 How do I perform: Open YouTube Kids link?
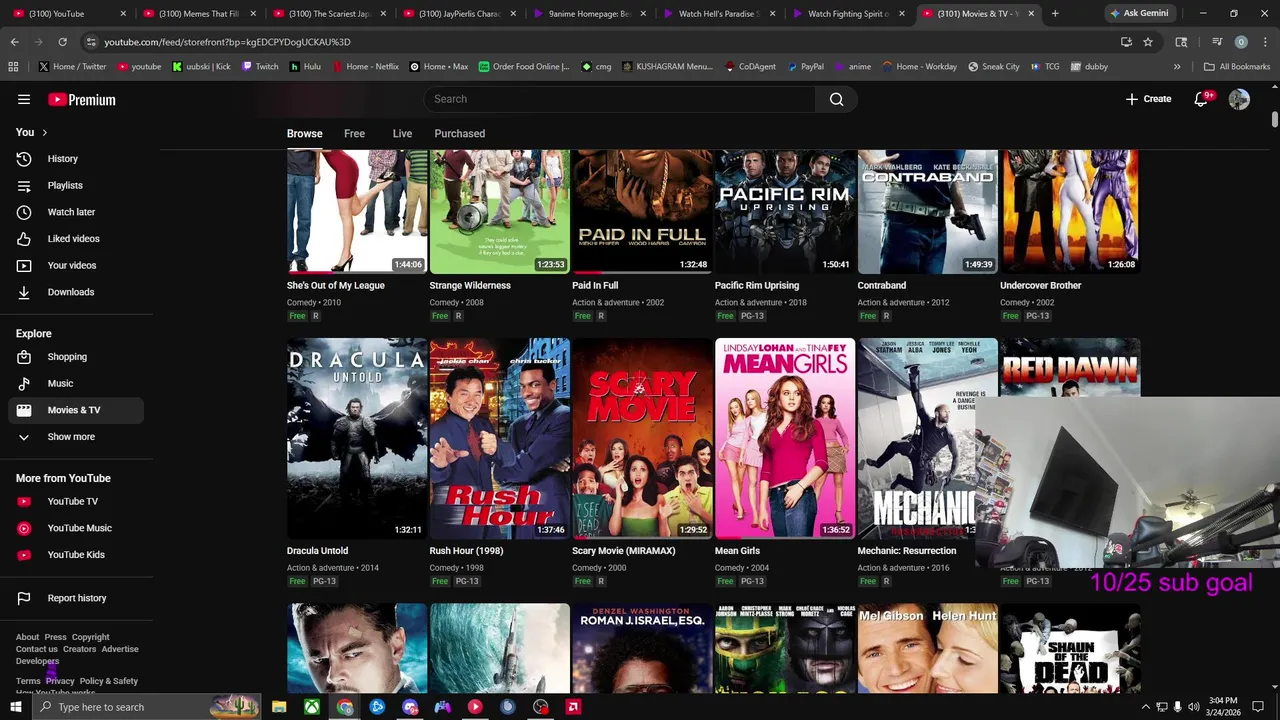pos(76,555)
